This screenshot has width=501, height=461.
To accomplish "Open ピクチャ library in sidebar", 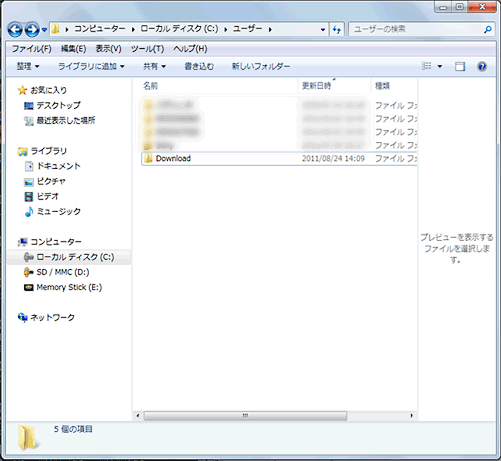I will [51, 181].
